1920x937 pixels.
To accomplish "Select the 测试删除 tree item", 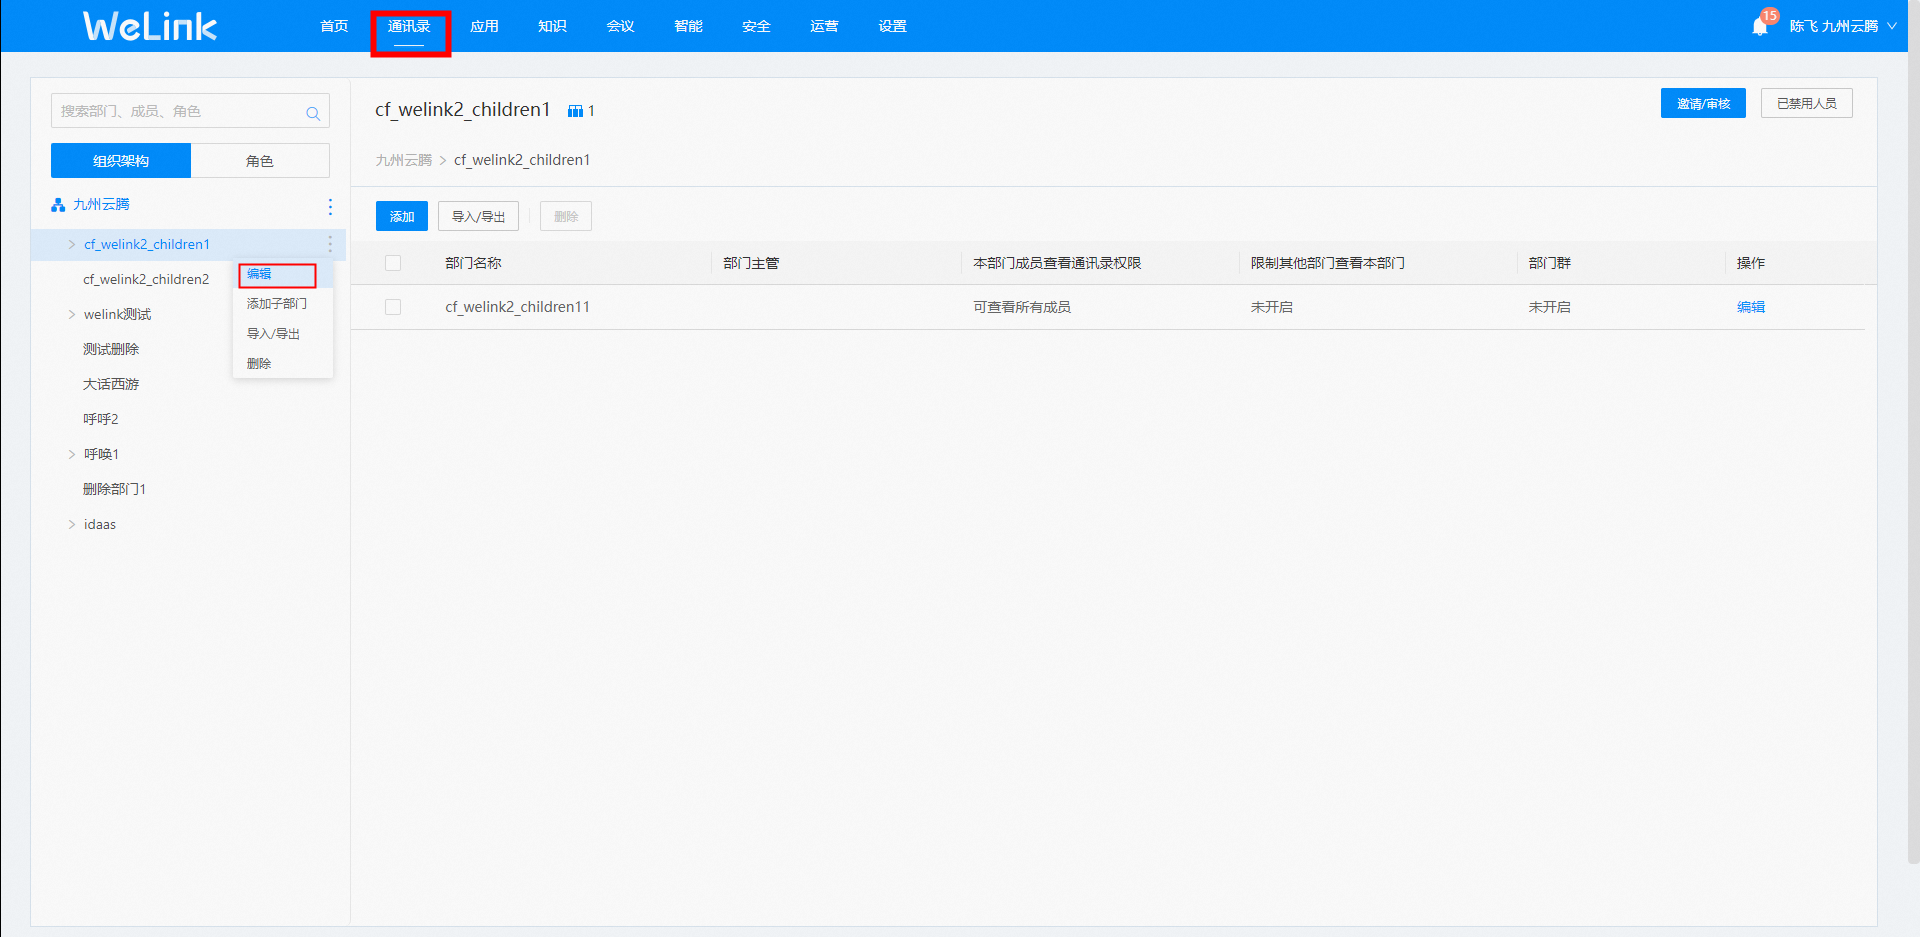I will pos(111,349).
